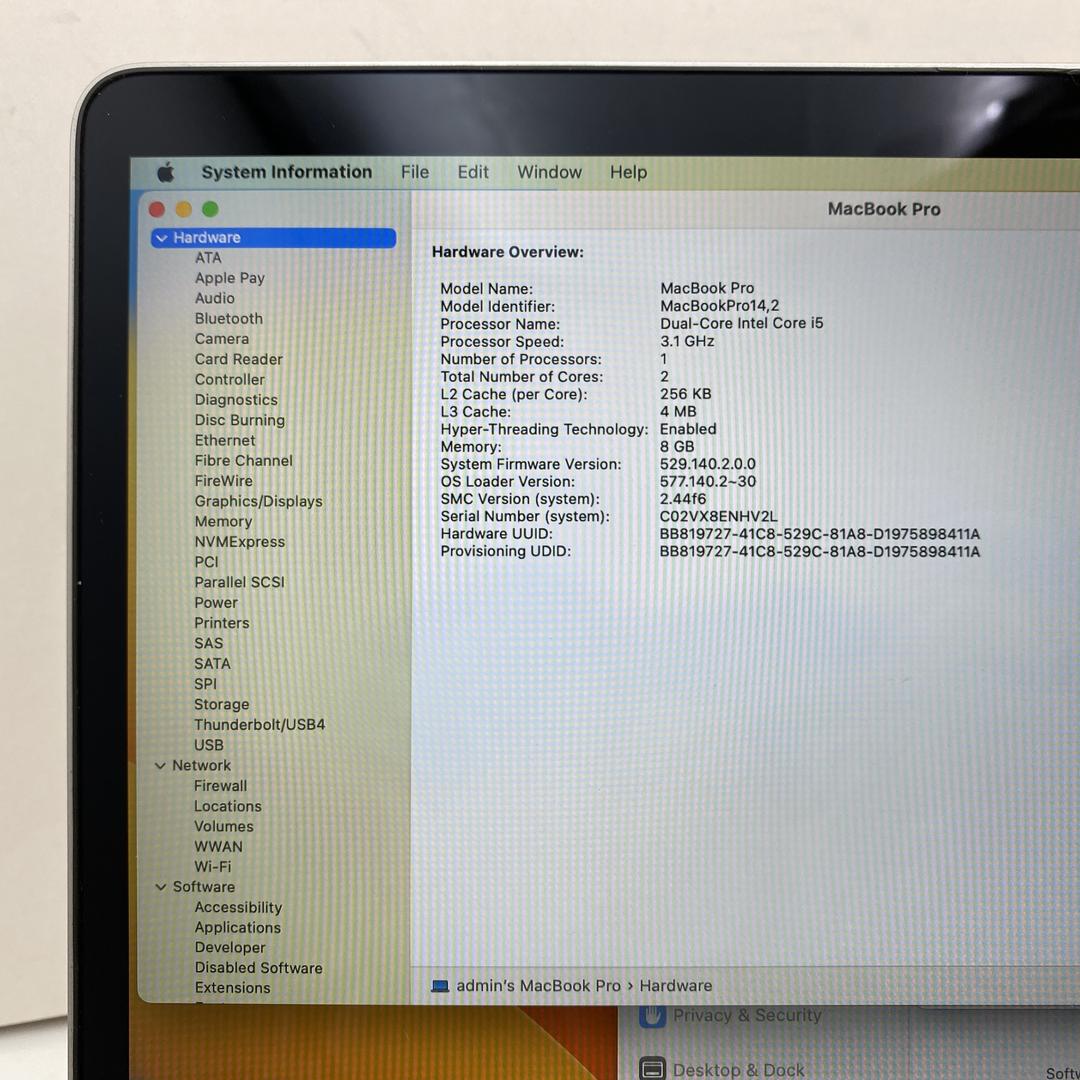
Task: Open the Help menu
Action: pyautogui.click(x=628, y=172)
